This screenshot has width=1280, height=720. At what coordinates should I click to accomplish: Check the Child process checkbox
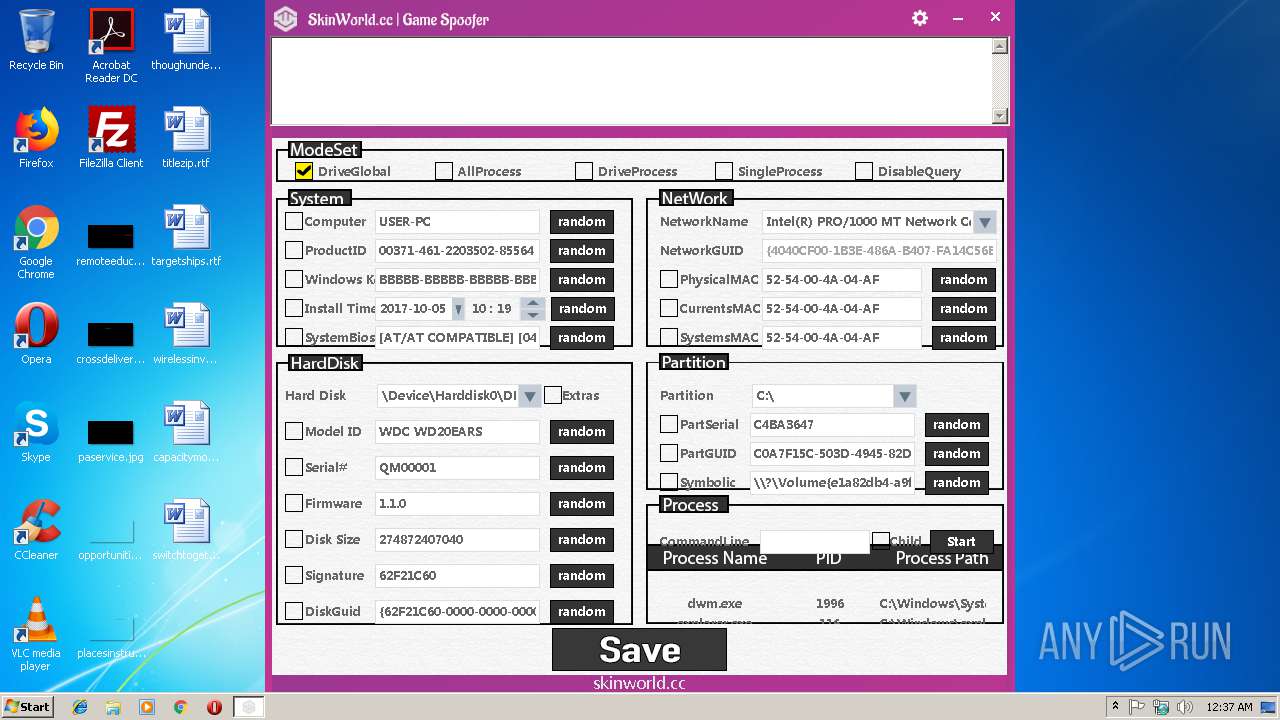click(x=881, y=540)
